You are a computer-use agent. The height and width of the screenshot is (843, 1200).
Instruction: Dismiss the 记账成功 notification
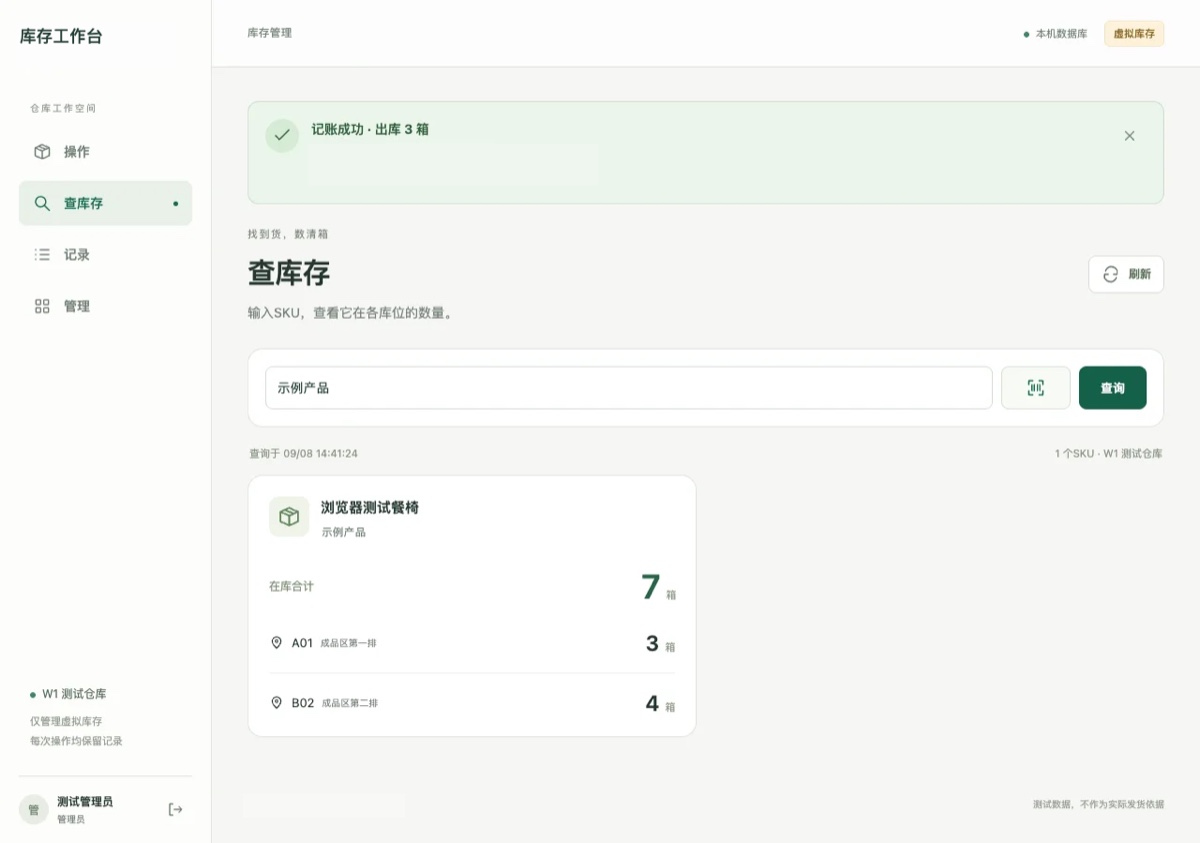click(x=1129, y=136)
